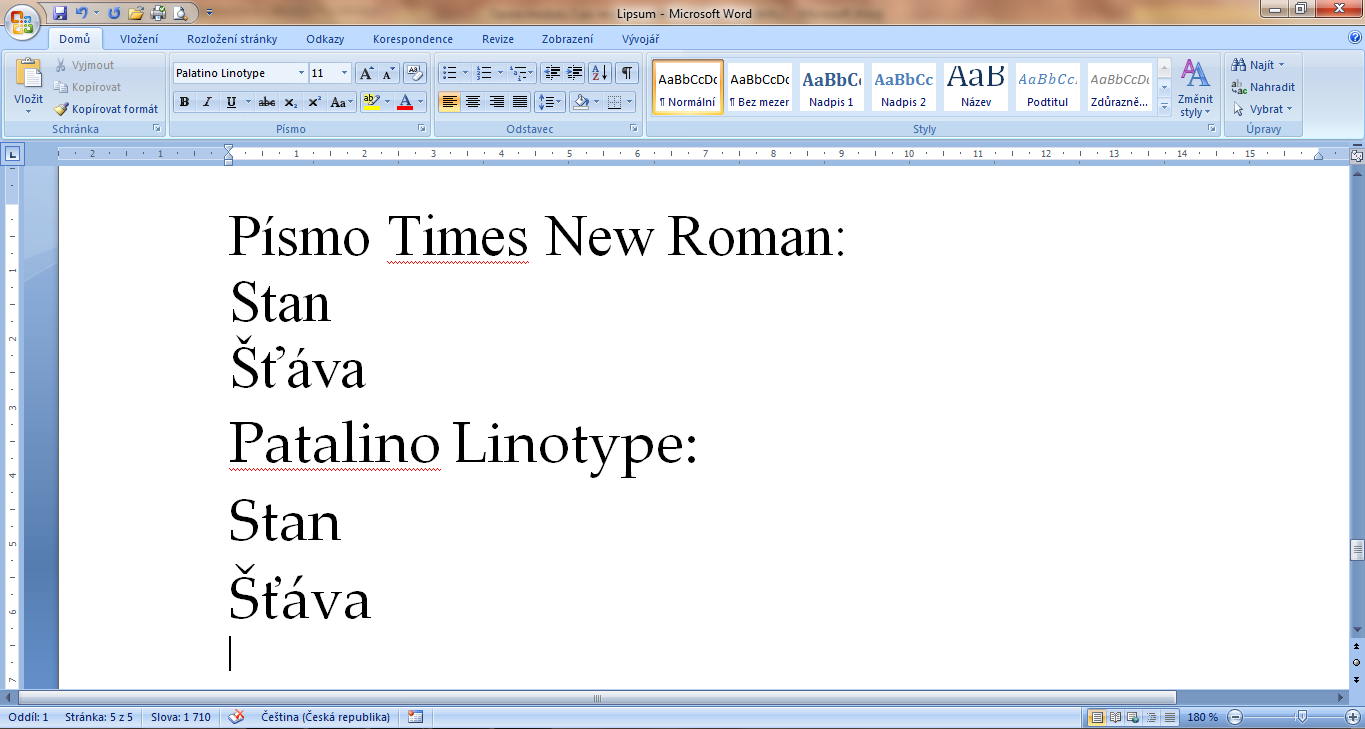Open the Rozložení stránky tab
The width and height of the screenshot is (1365, 729).
tap(232, 39)
